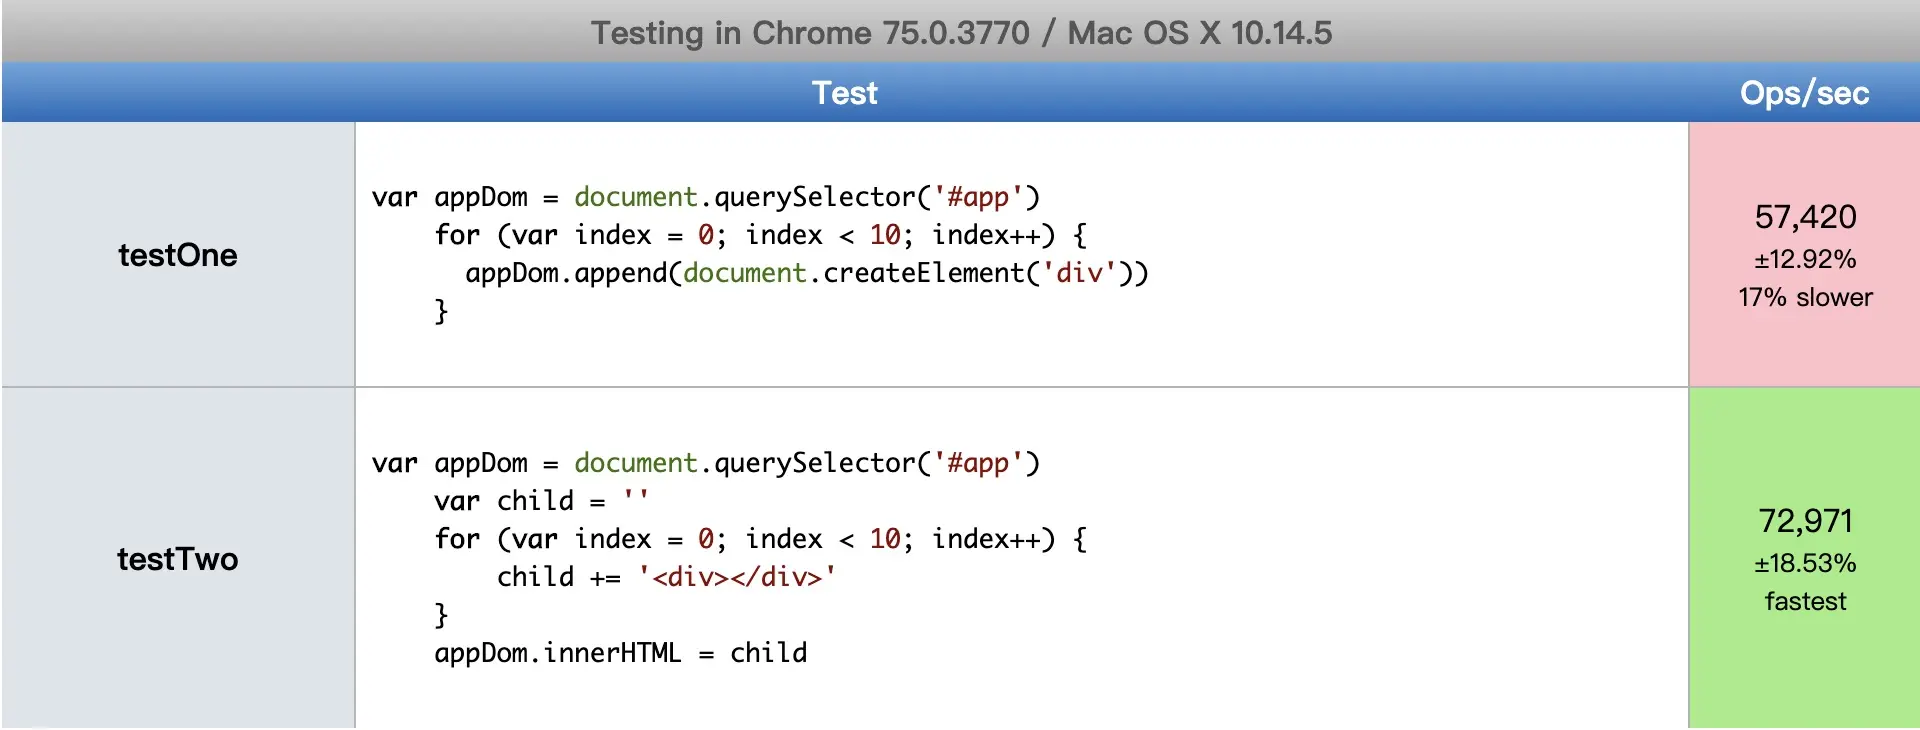Click the appDom.append createElement code line
The image size is (1920, 730).
(806, 273)
